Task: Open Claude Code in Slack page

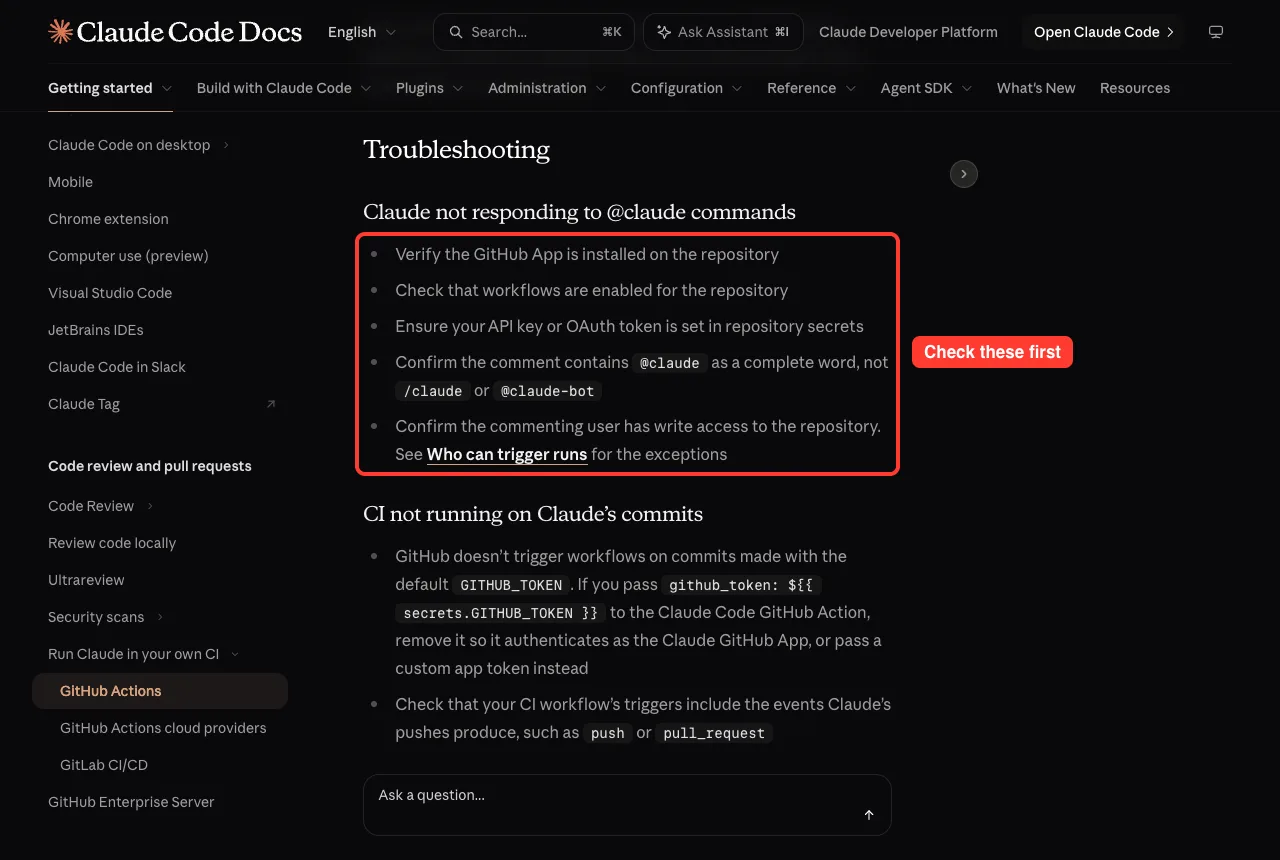Action: (117, 367)
